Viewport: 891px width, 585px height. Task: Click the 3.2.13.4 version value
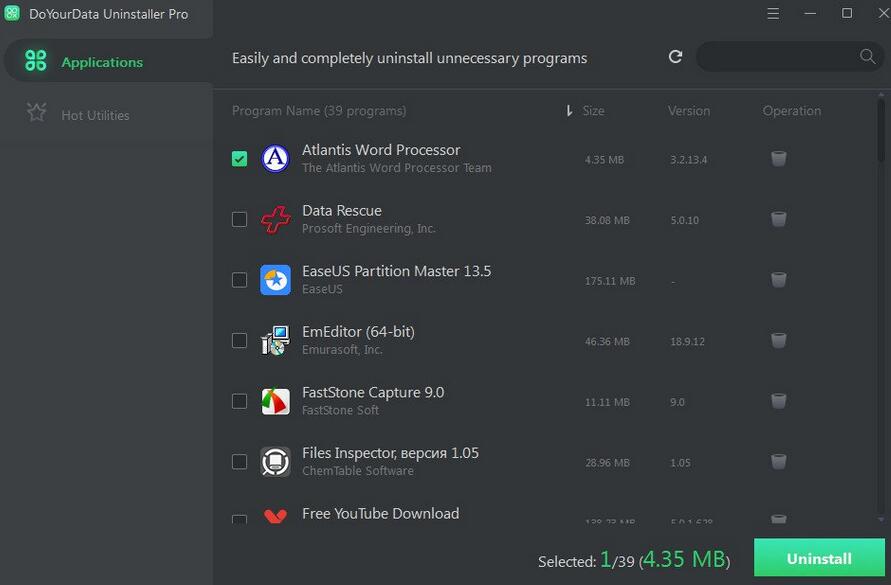[688, 160]
